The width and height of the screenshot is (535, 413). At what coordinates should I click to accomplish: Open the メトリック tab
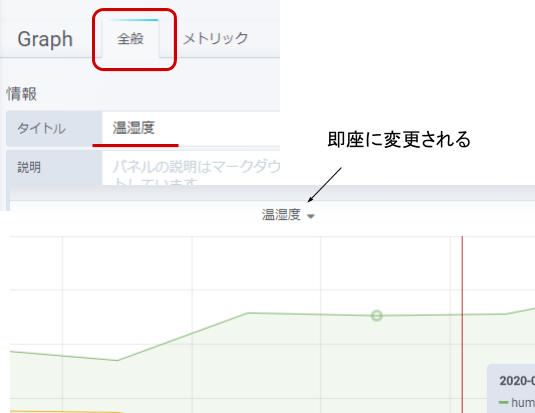coord(215,38)
